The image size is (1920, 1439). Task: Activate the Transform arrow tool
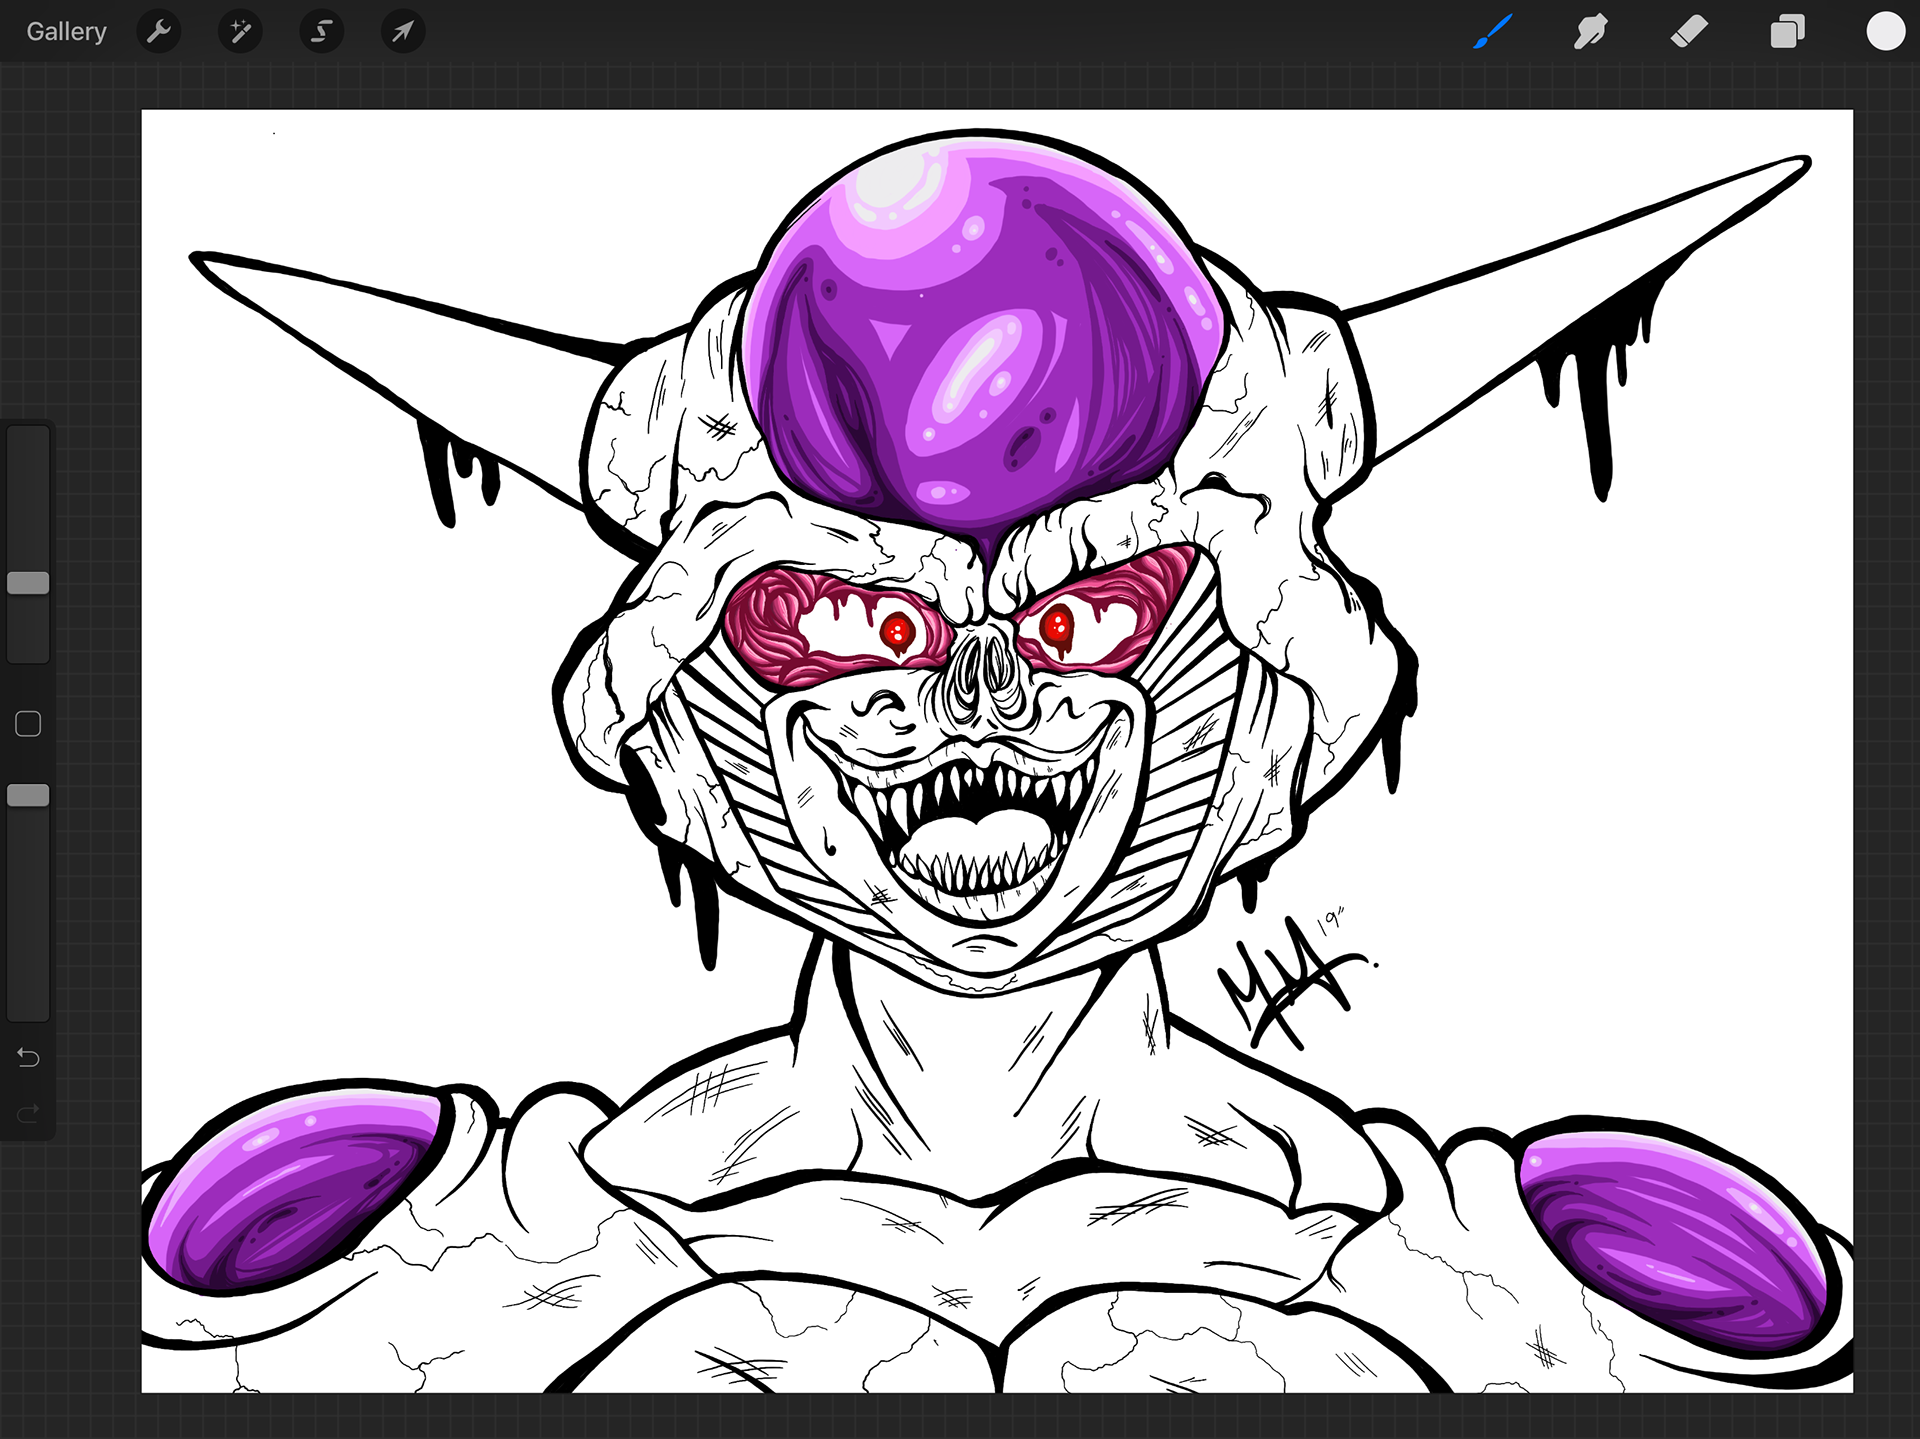pos(402,32)
